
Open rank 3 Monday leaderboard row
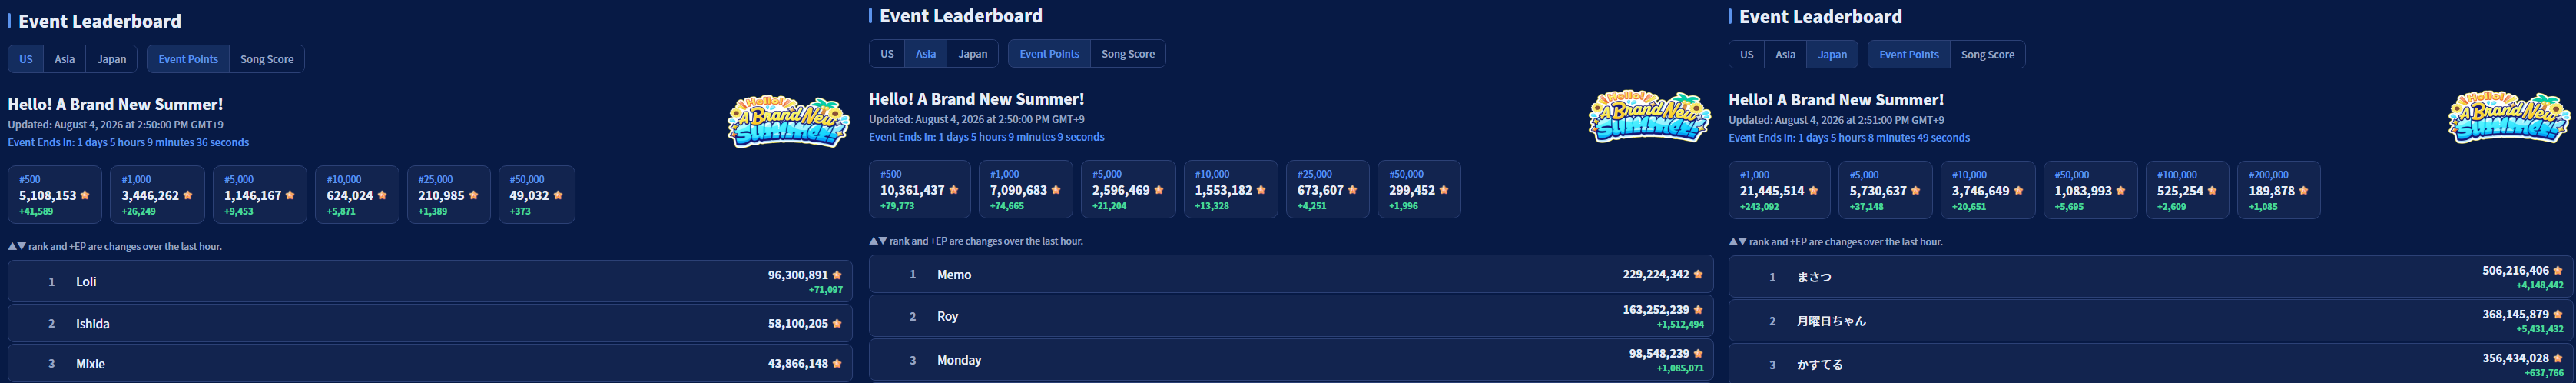1291,360
